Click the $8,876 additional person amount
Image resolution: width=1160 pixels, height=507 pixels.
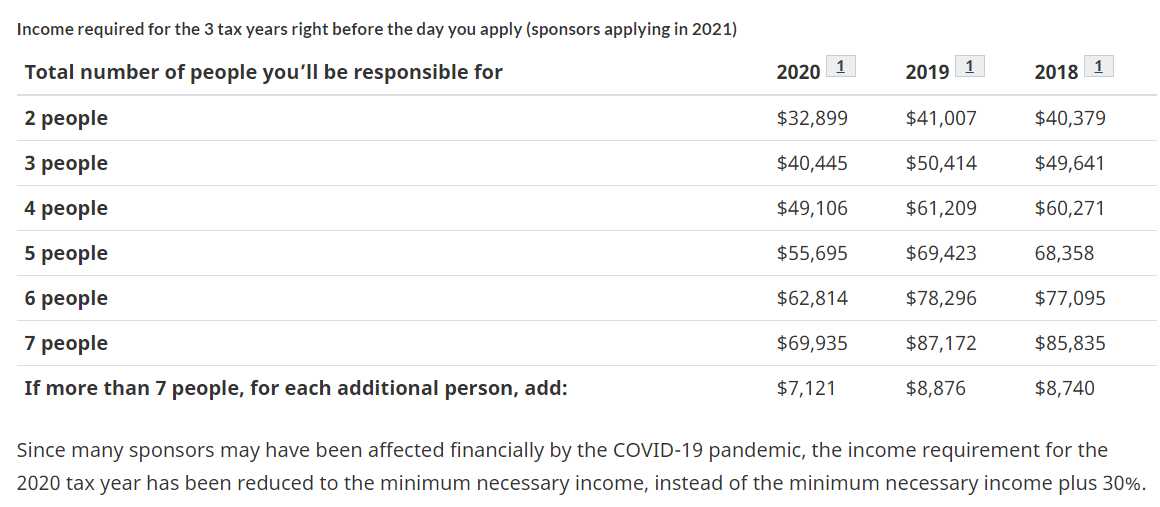936,389
